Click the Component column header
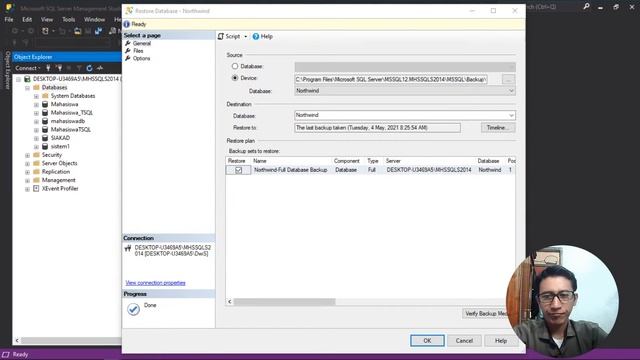The width and height of the screenshot is (640, 360). pos(348,161)
